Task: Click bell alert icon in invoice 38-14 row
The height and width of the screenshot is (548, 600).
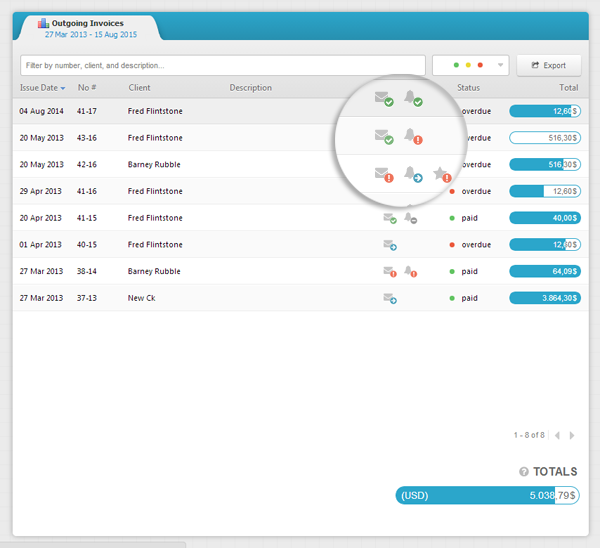Action: pos(410,271)
